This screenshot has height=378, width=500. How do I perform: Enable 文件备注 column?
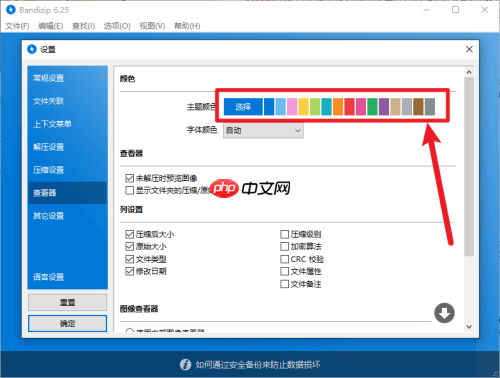[284, 284]
